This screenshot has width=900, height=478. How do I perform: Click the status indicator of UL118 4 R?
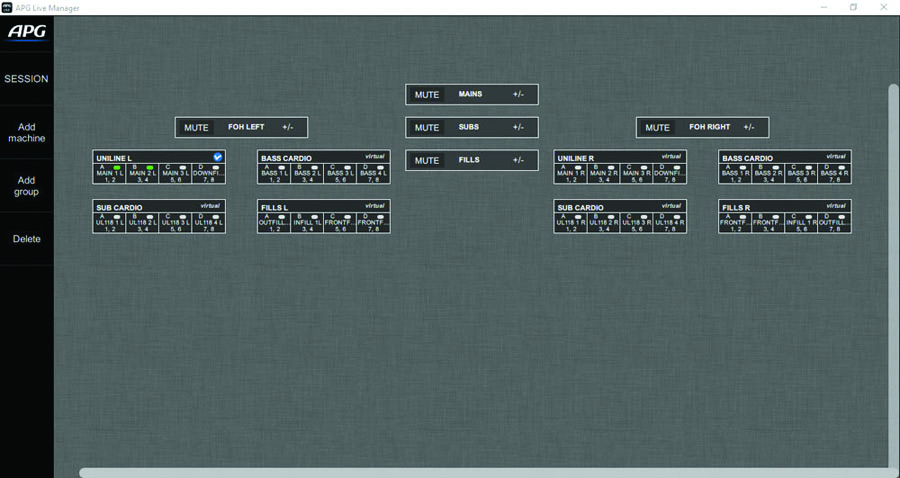677,217
